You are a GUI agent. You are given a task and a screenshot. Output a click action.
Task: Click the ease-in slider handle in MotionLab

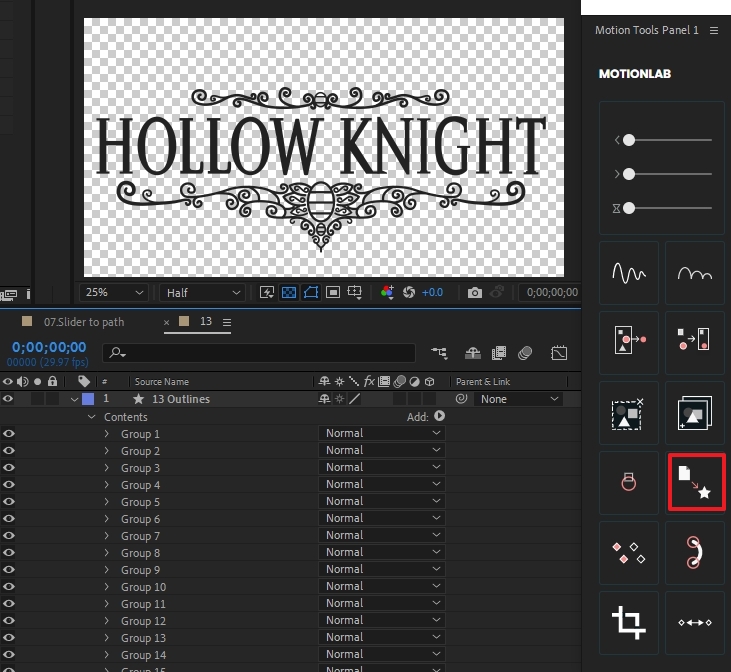coord(629,140)
